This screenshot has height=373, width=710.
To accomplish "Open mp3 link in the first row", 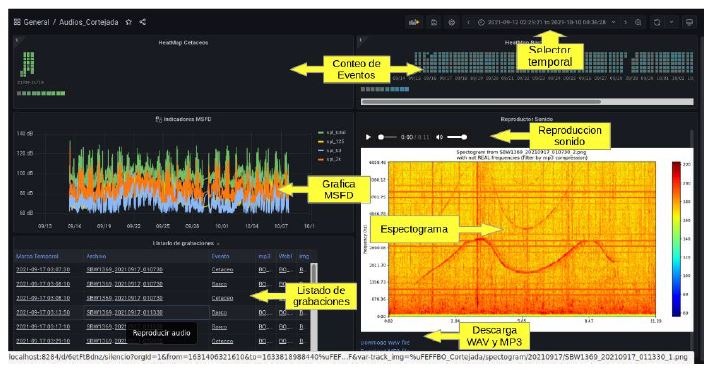I will tap(264, 270).
